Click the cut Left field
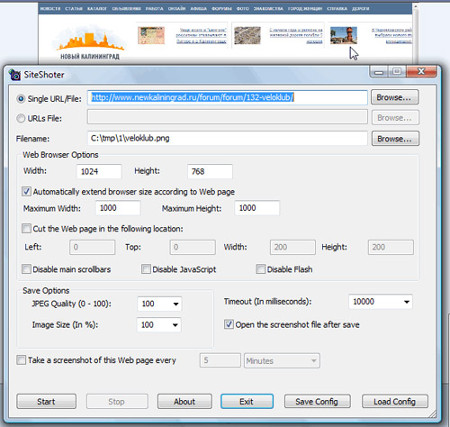 coord(92,247)
